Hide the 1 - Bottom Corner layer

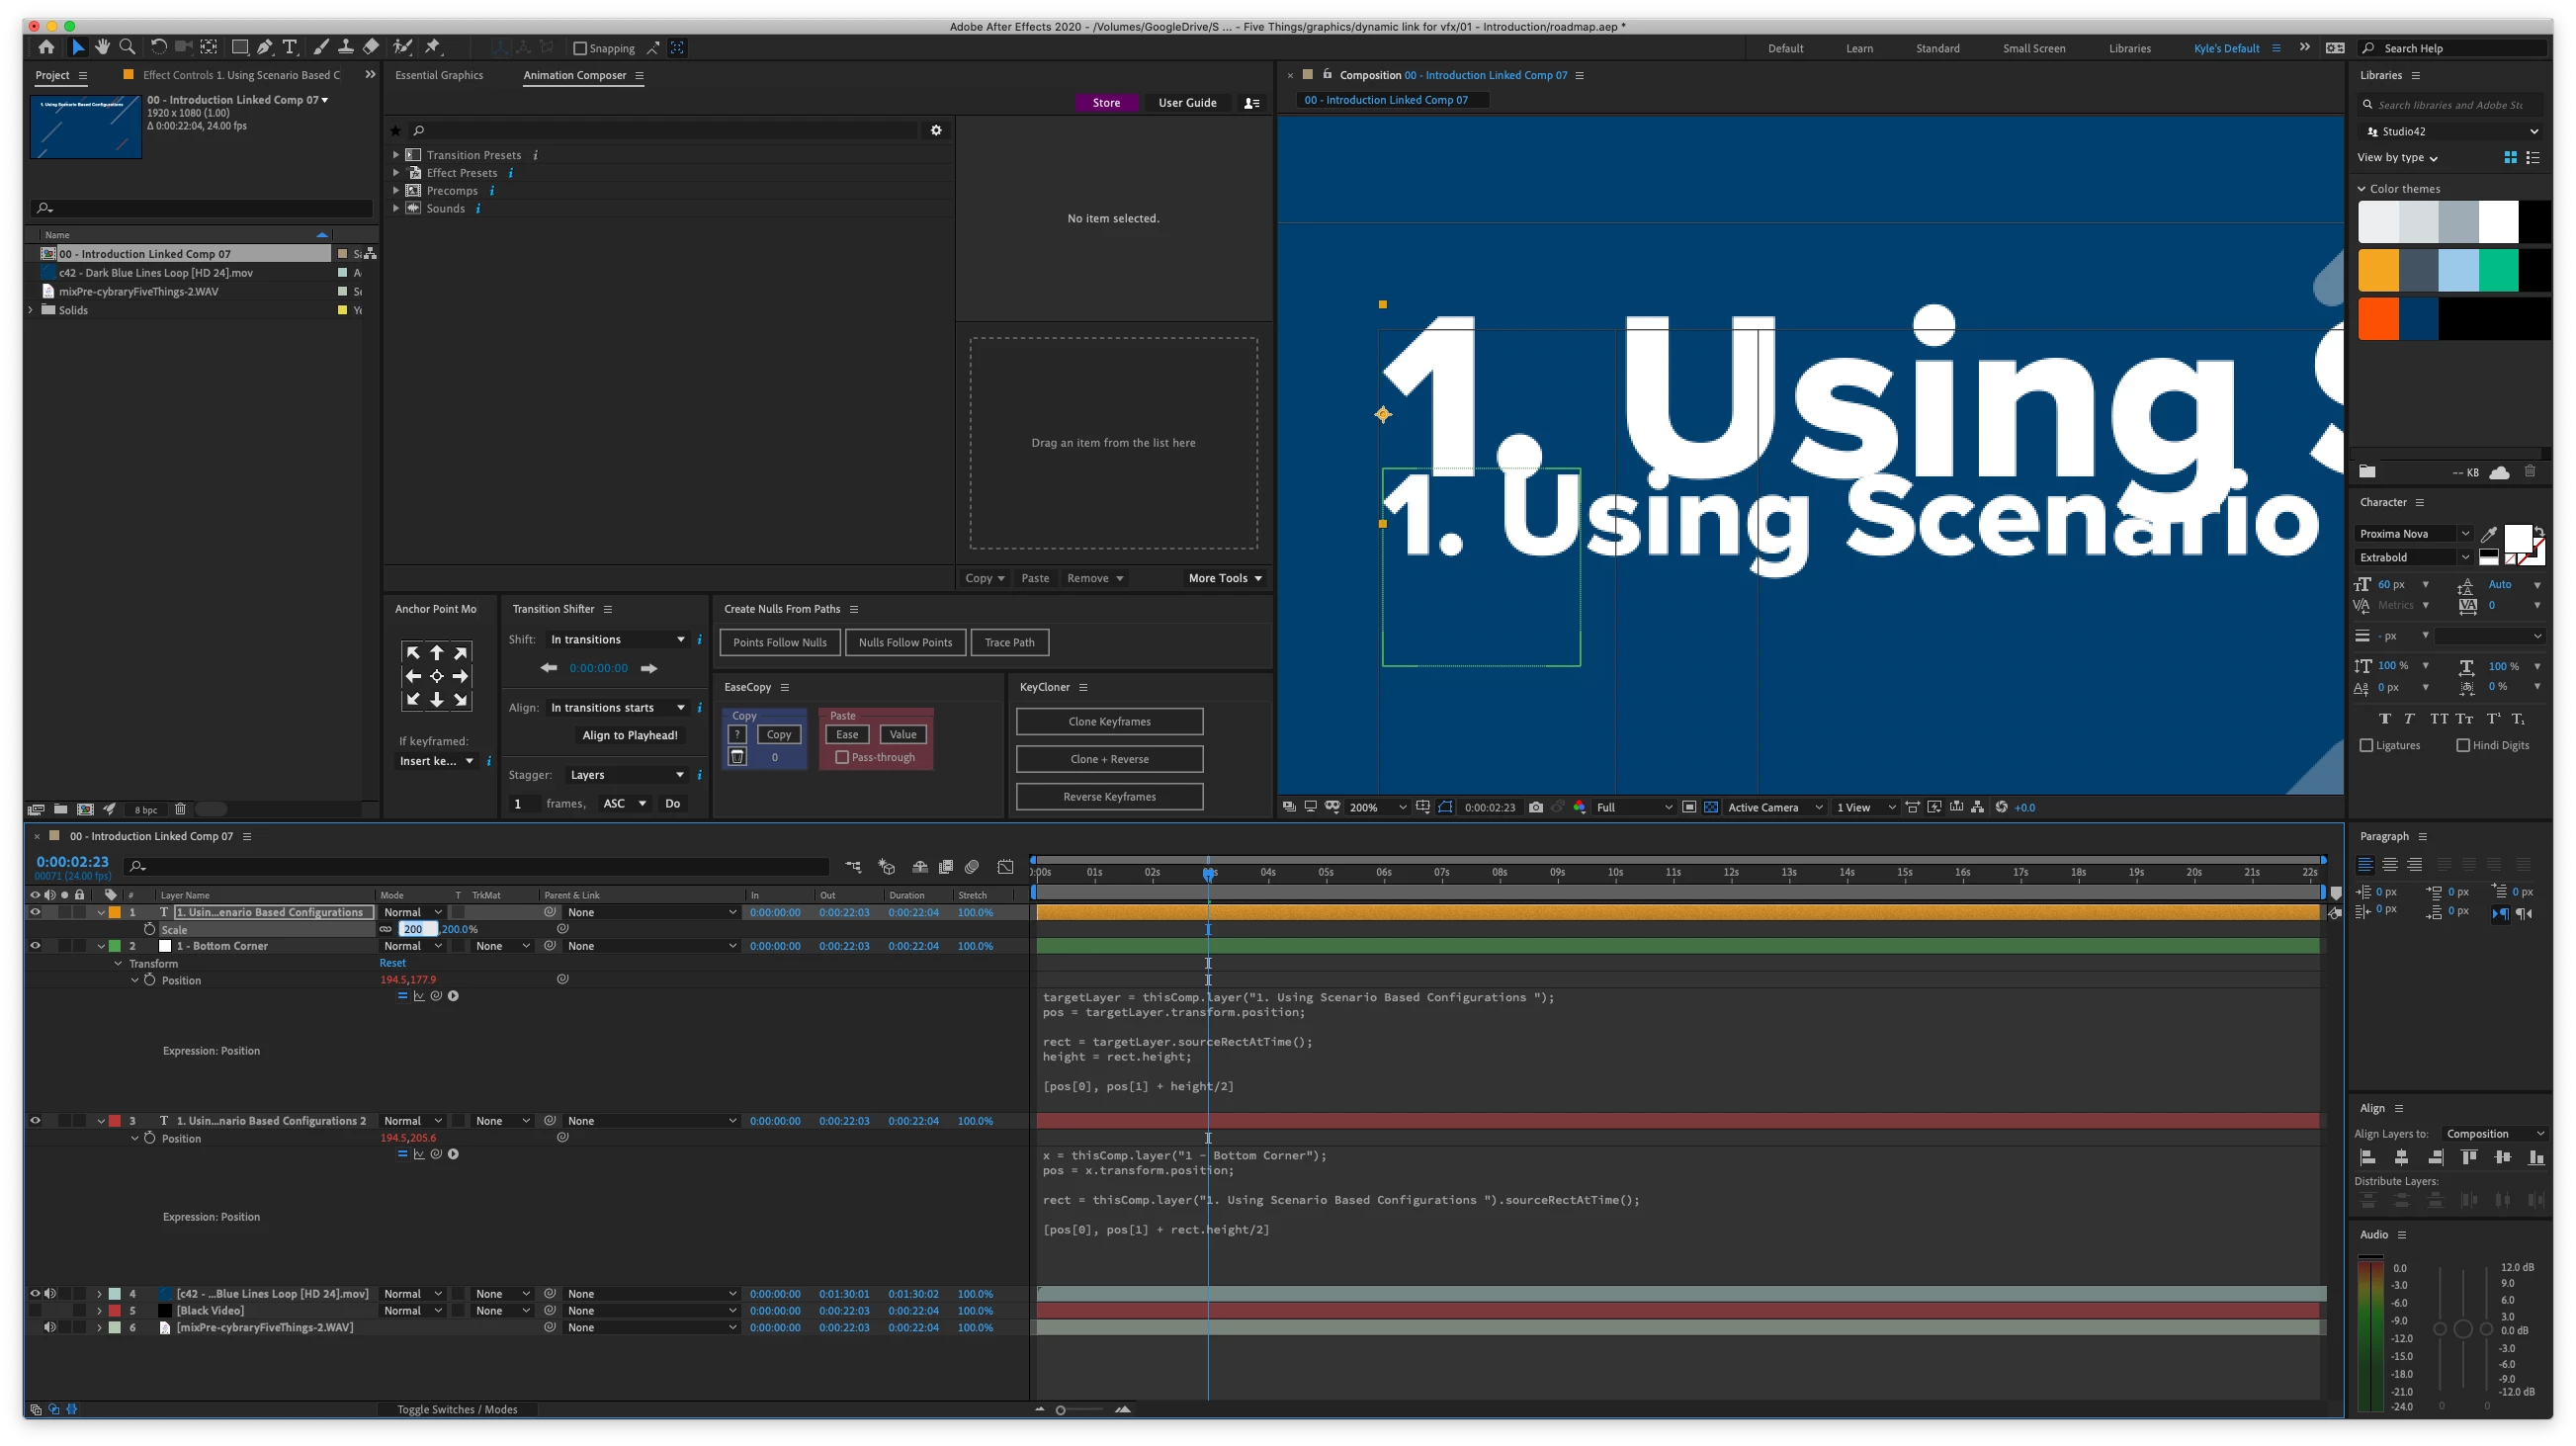pos(35,946)
